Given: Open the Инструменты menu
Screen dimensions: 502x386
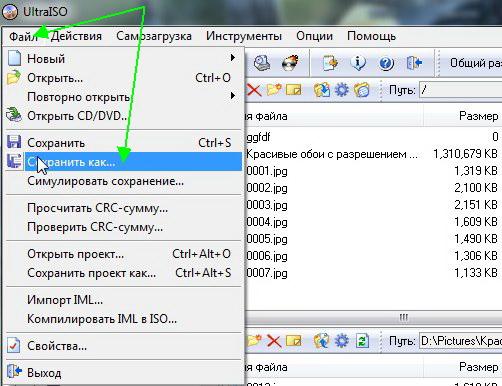Looking at the screenshot, I should (244, 36).
